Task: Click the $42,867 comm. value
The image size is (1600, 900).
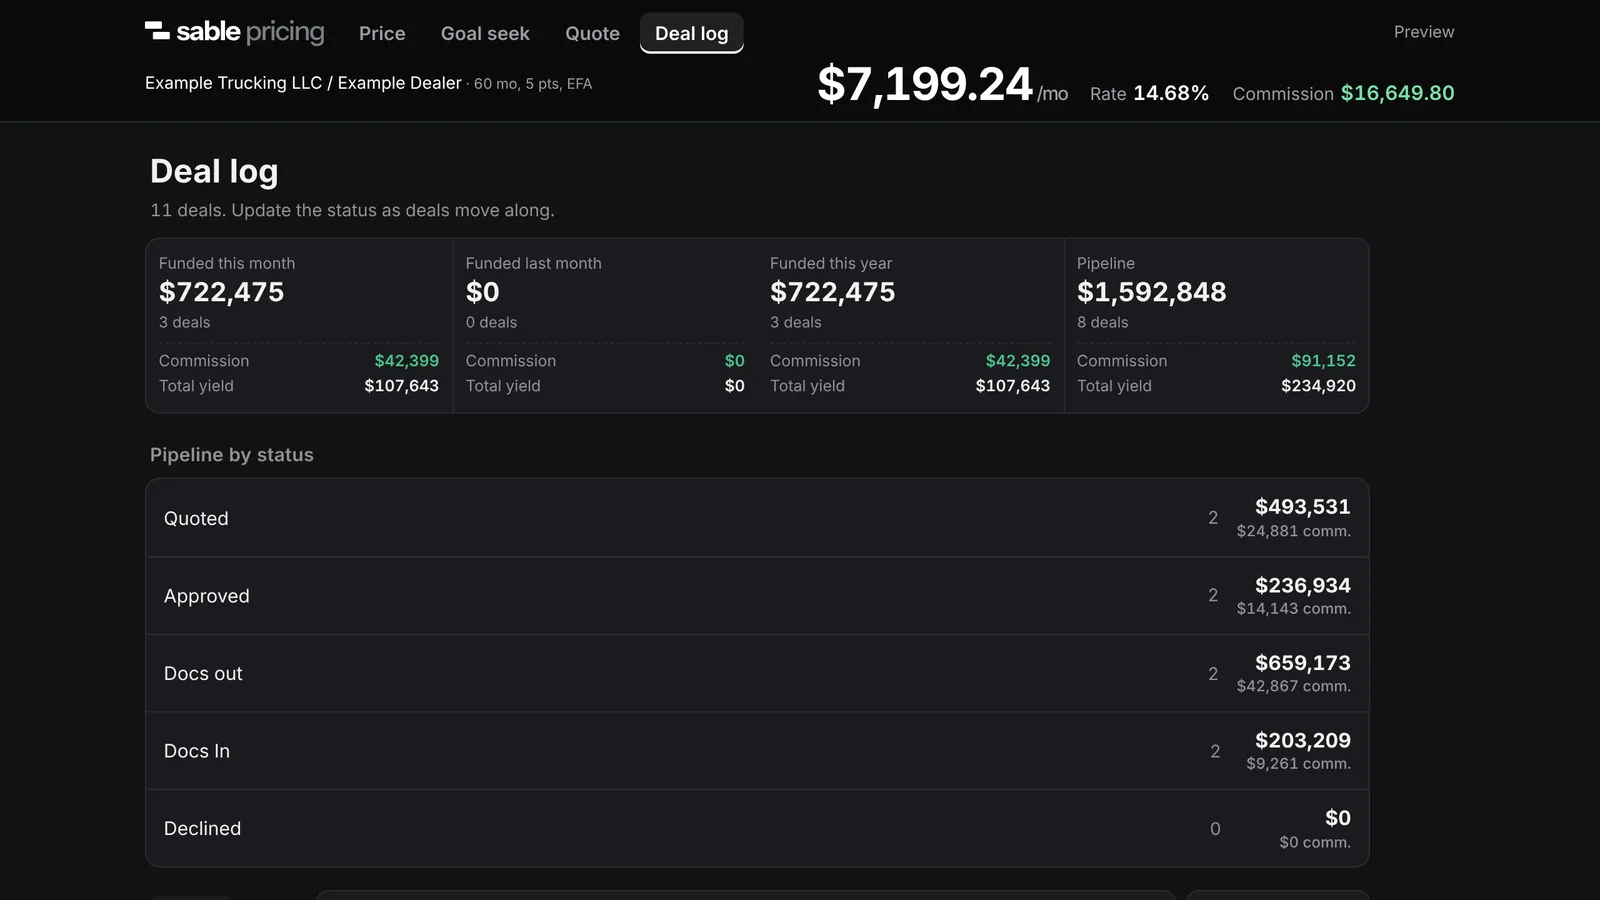Action: [x=1293, y=686]
